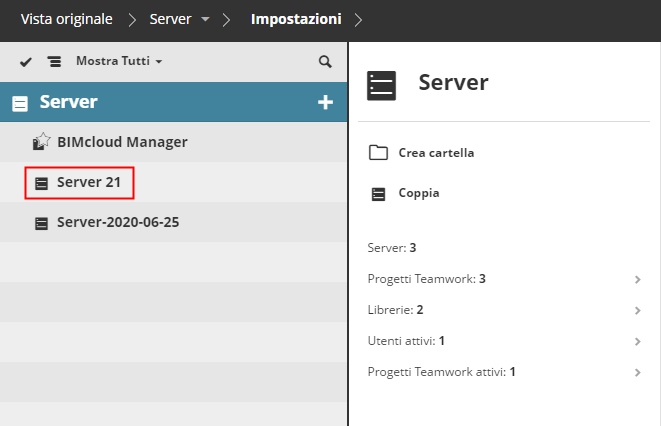The image size is (661, 426).
Task: Expand the Librerie row chevron
Action: click(x=637, y=310)
